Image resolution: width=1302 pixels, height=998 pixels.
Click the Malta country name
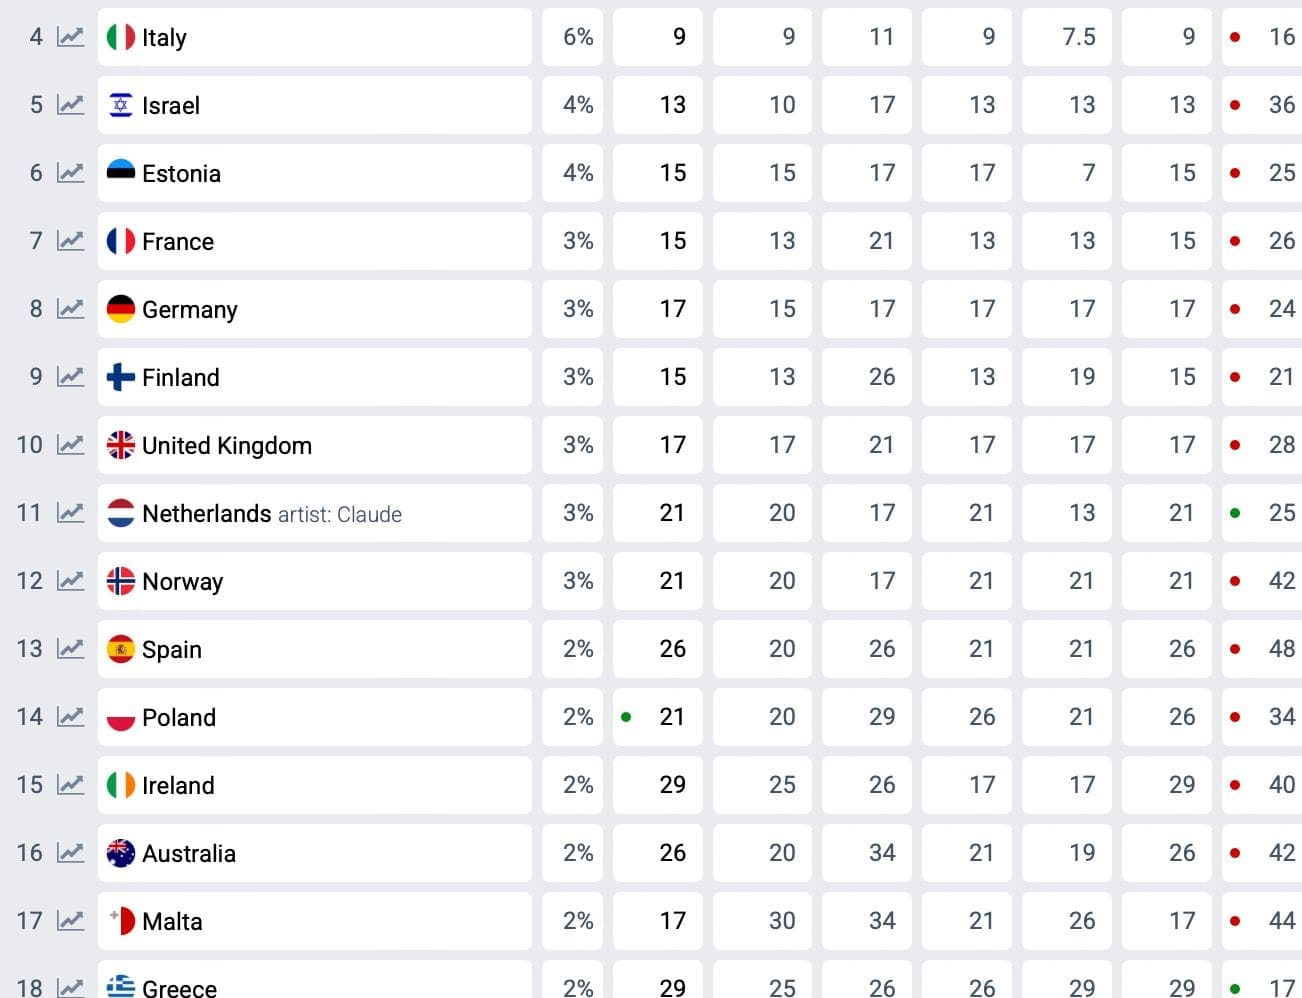[172, 921]
